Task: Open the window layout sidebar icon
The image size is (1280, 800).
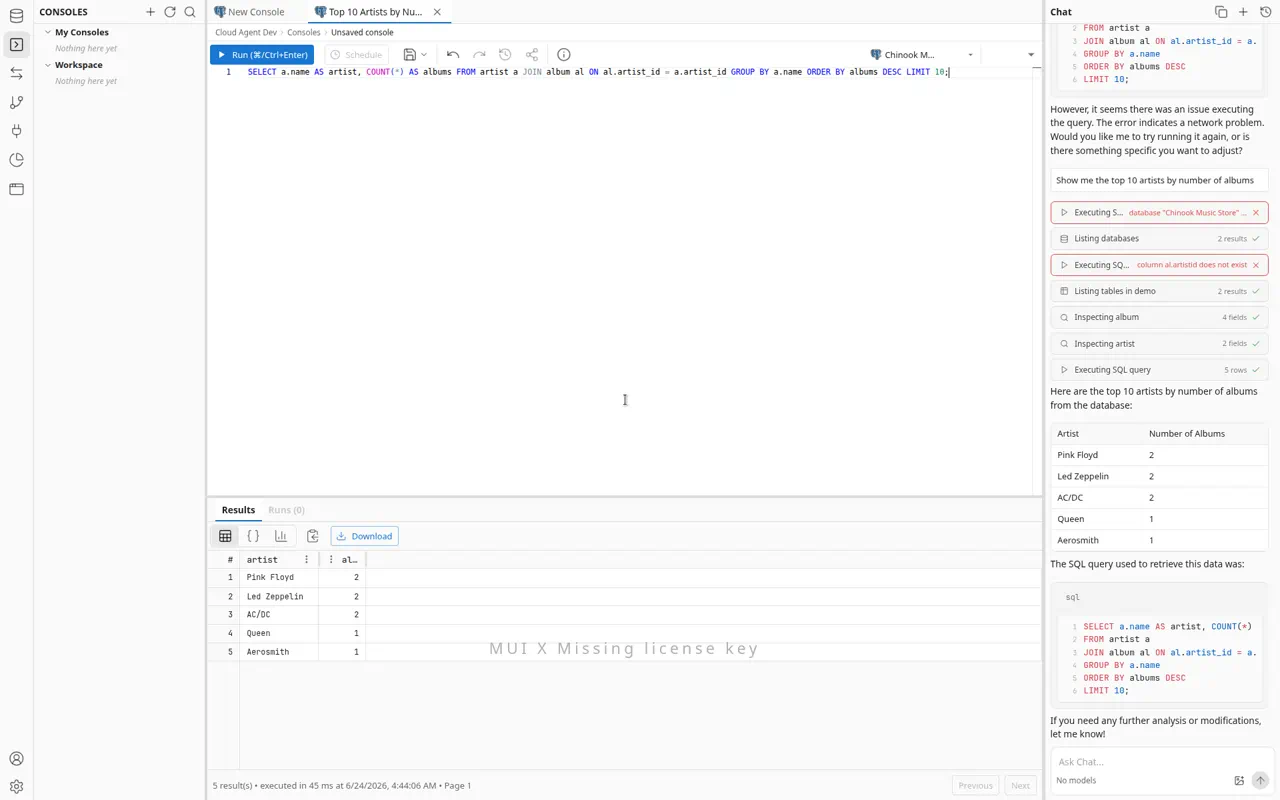Action: click(16, 189)
